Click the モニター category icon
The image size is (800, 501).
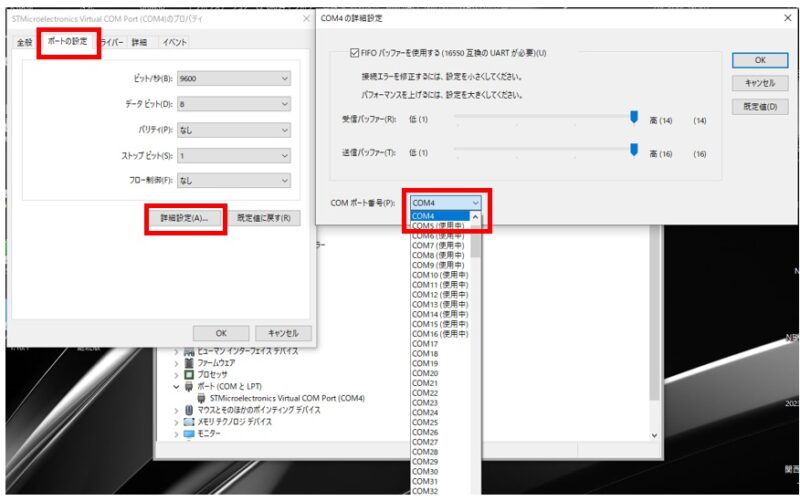pos(189,434)
